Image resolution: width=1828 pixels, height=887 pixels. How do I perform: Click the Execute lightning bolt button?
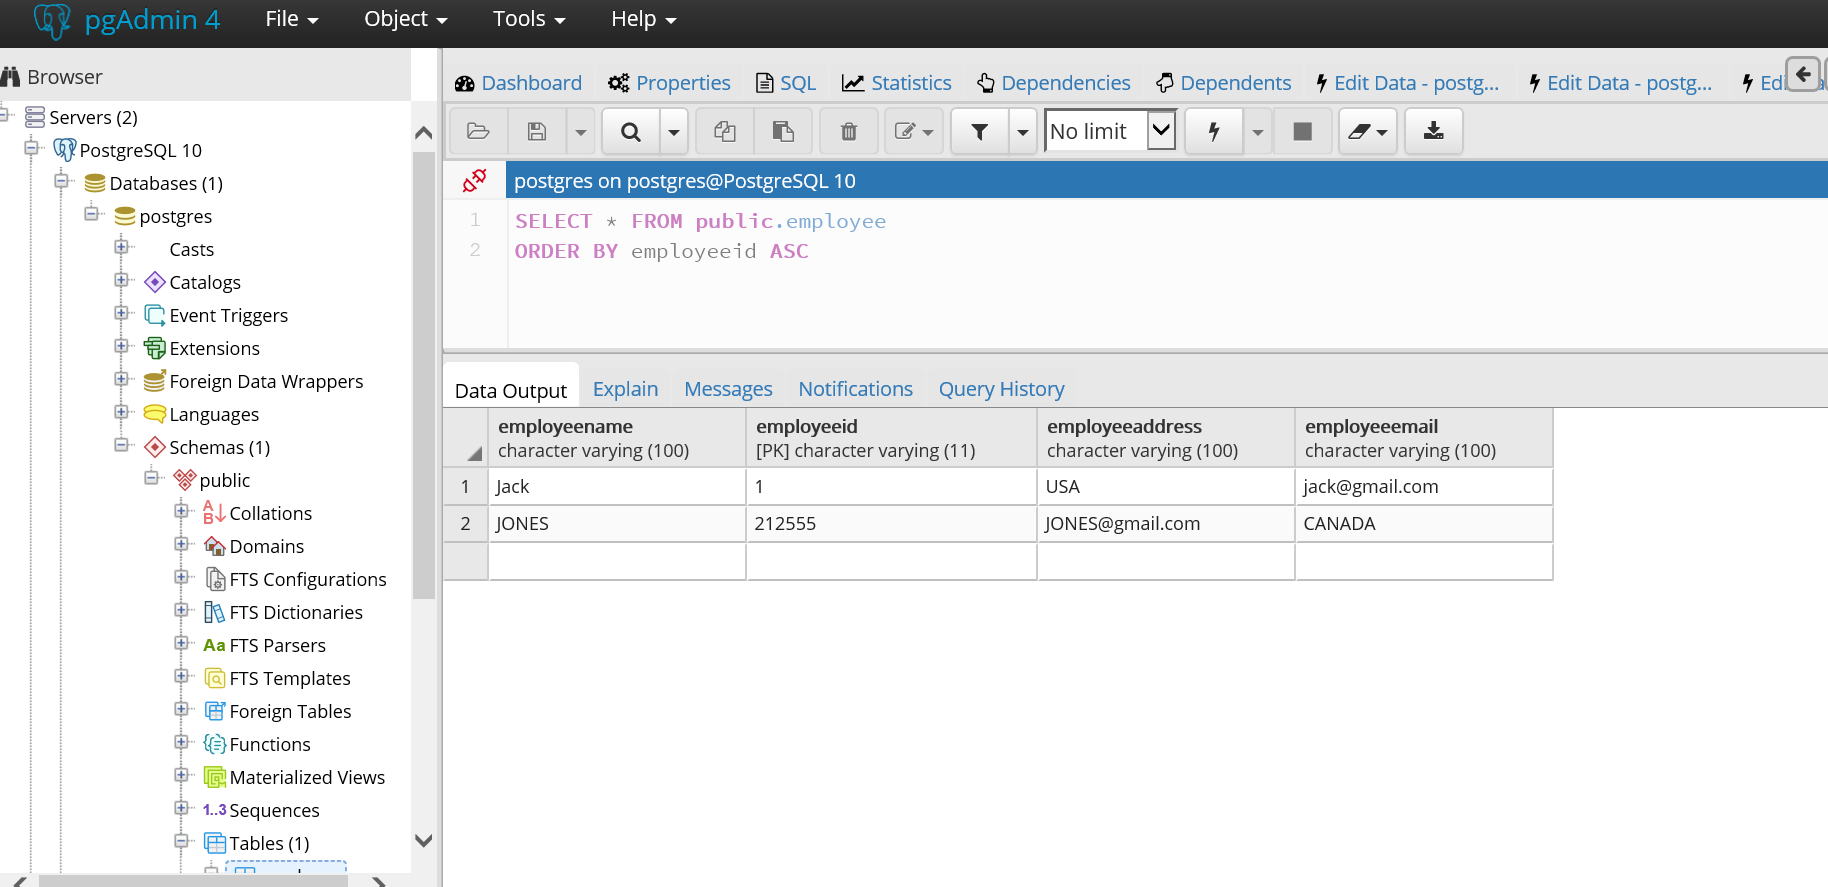pyautogui.click(x=1214, y=132)
